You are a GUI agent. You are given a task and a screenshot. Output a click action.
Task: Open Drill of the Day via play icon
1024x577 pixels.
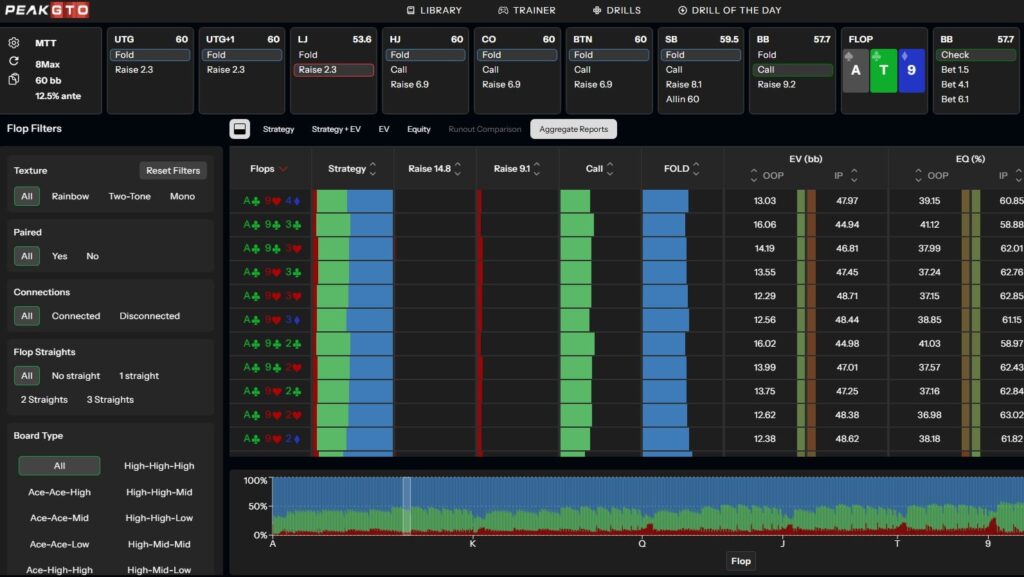click(x=683, y=10)
